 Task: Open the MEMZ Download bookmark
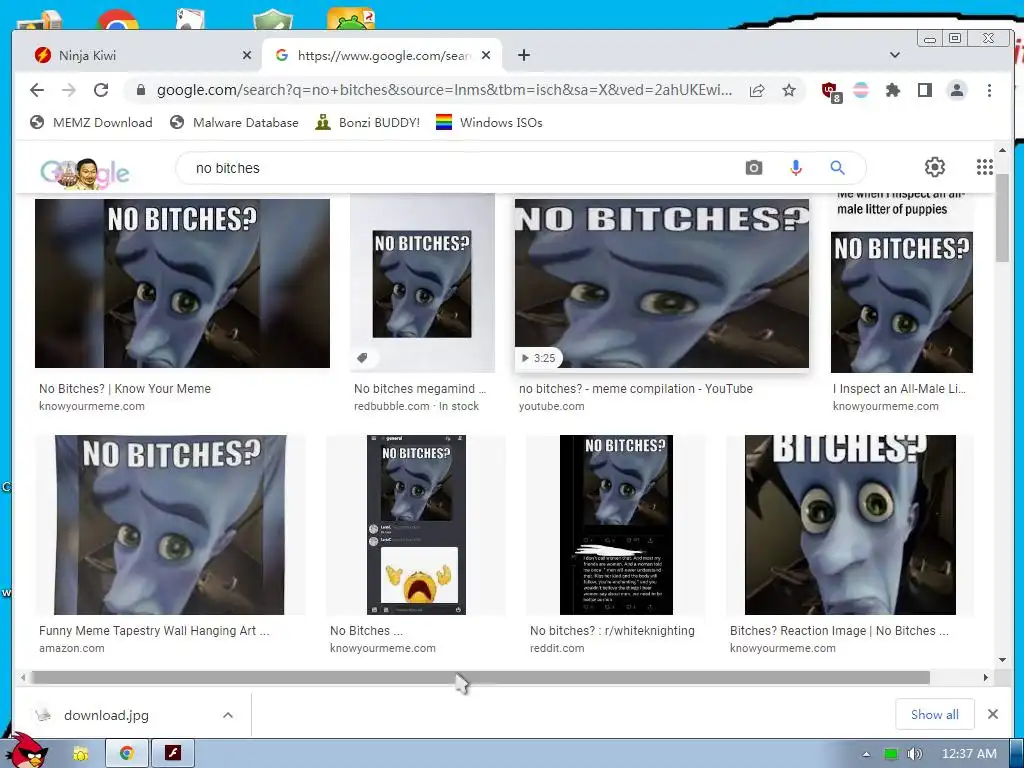click(91, 123)
